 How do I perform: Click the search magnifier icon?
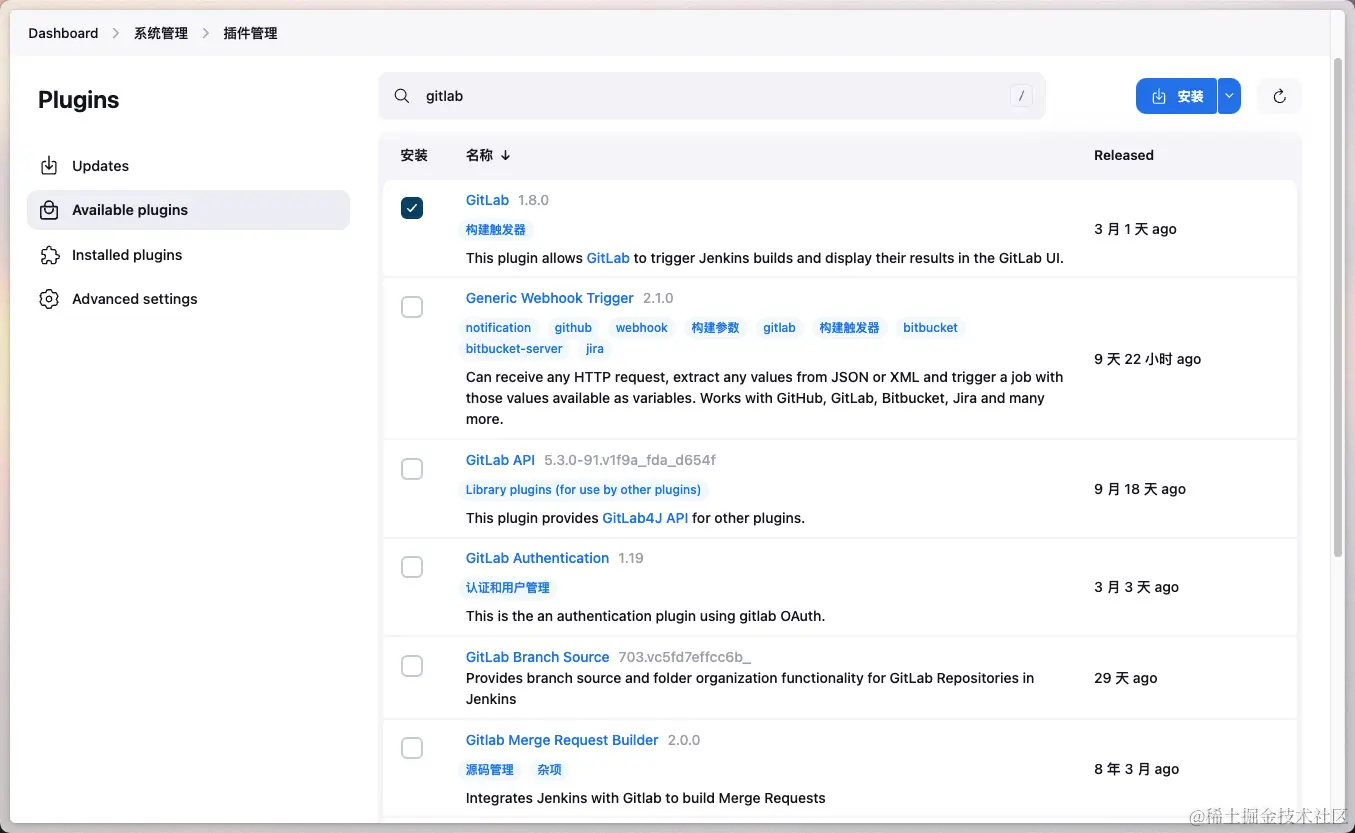coord(402,96)
